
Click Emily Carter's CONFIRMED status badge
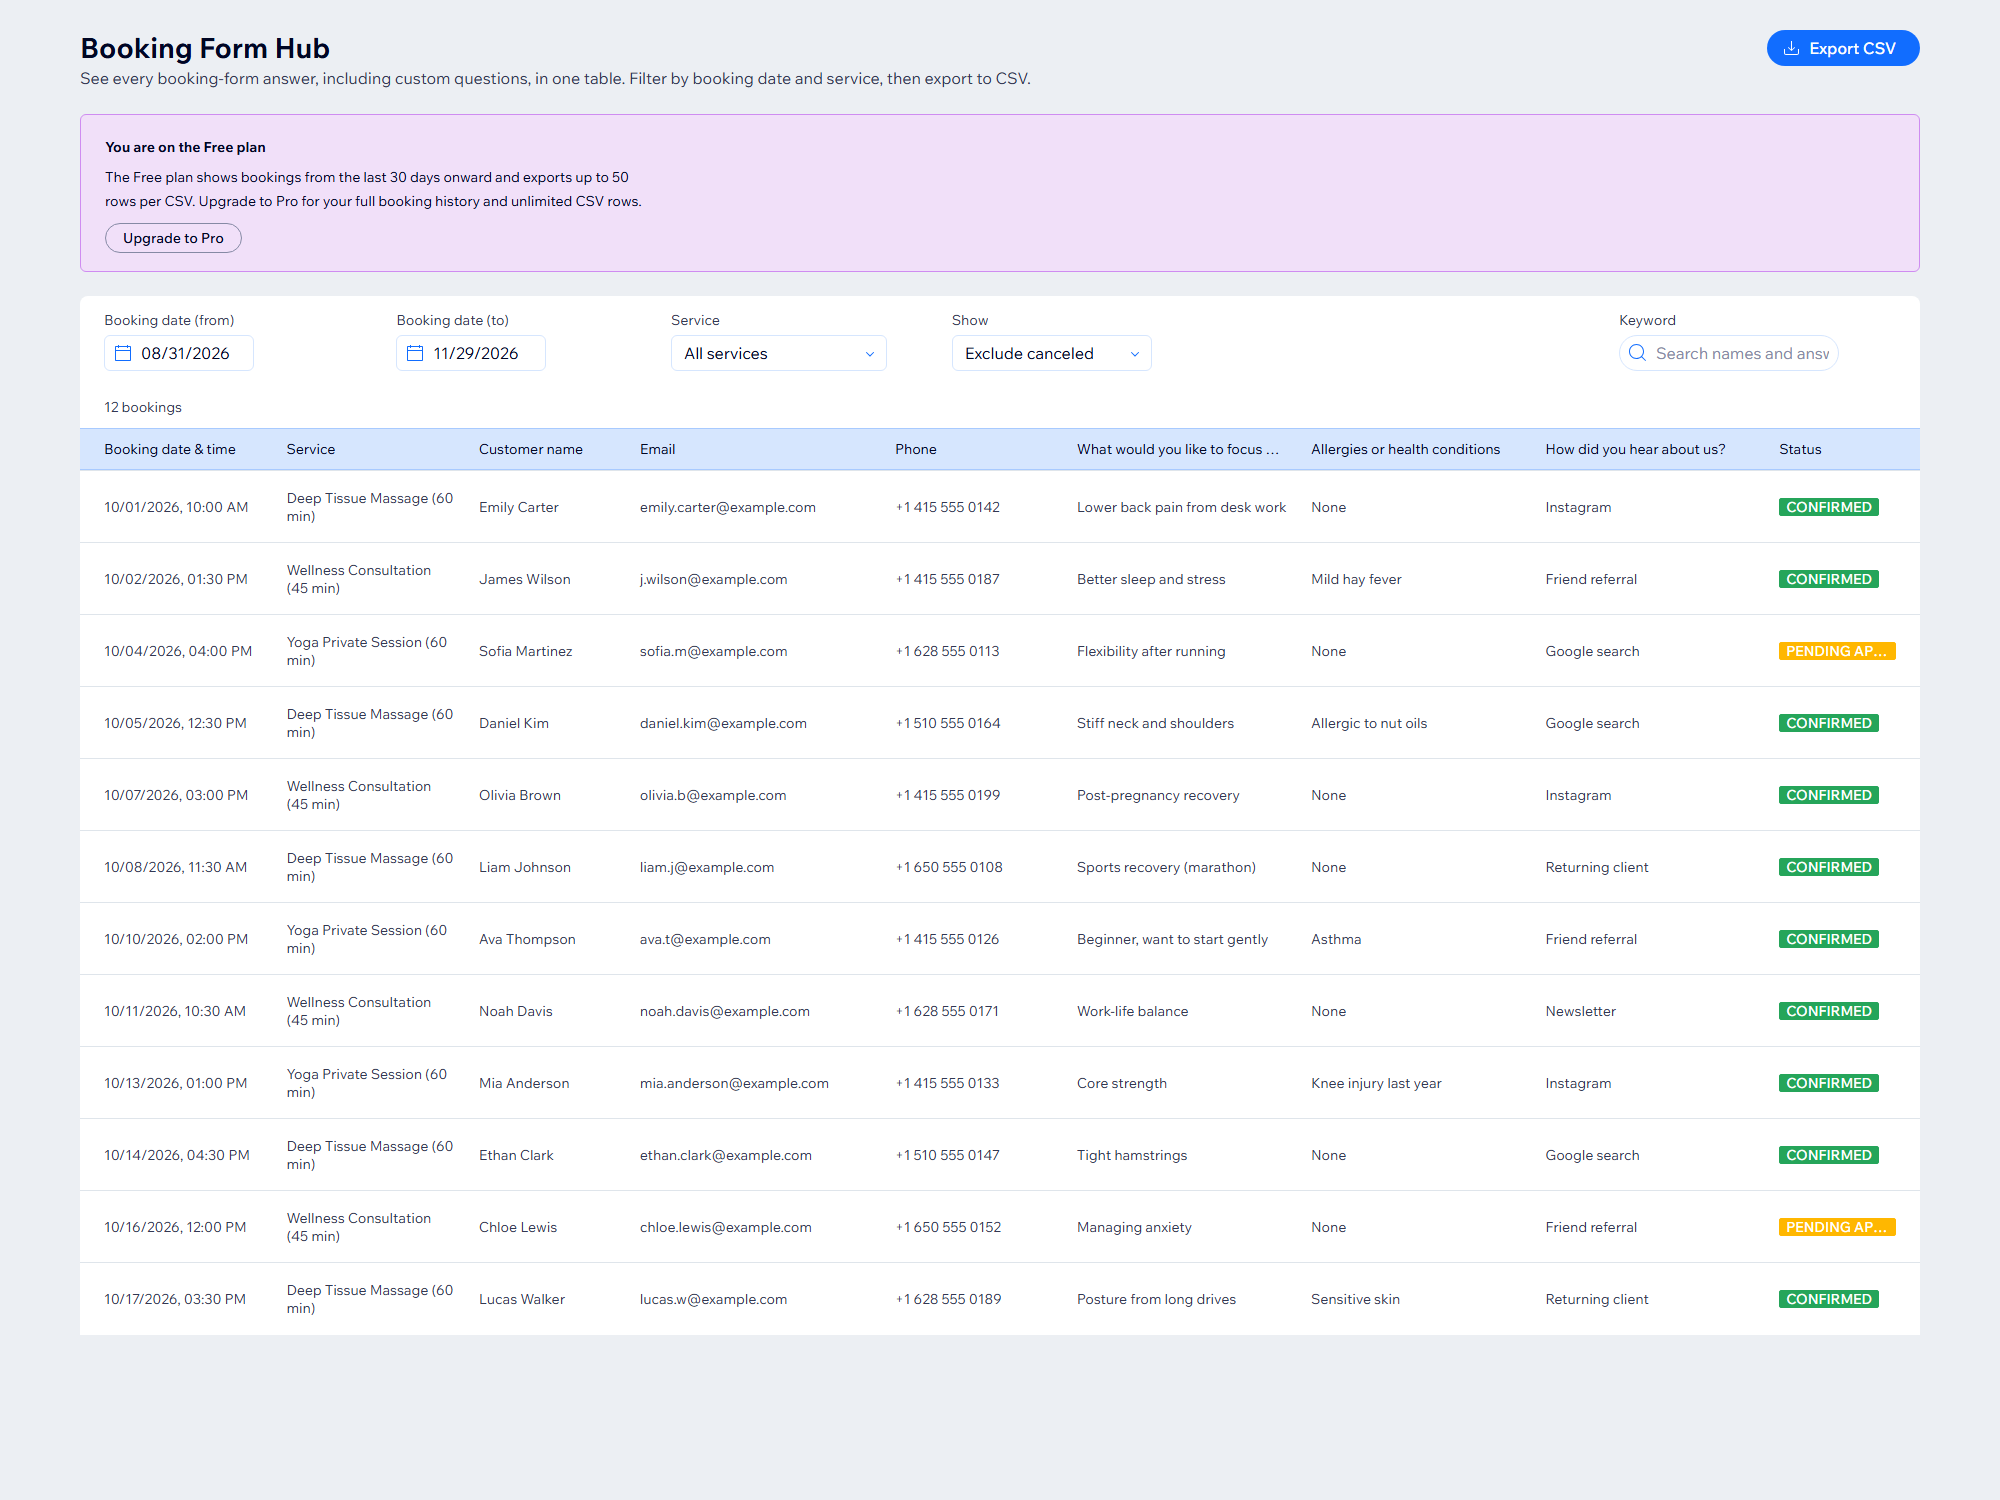[1828, 507]
